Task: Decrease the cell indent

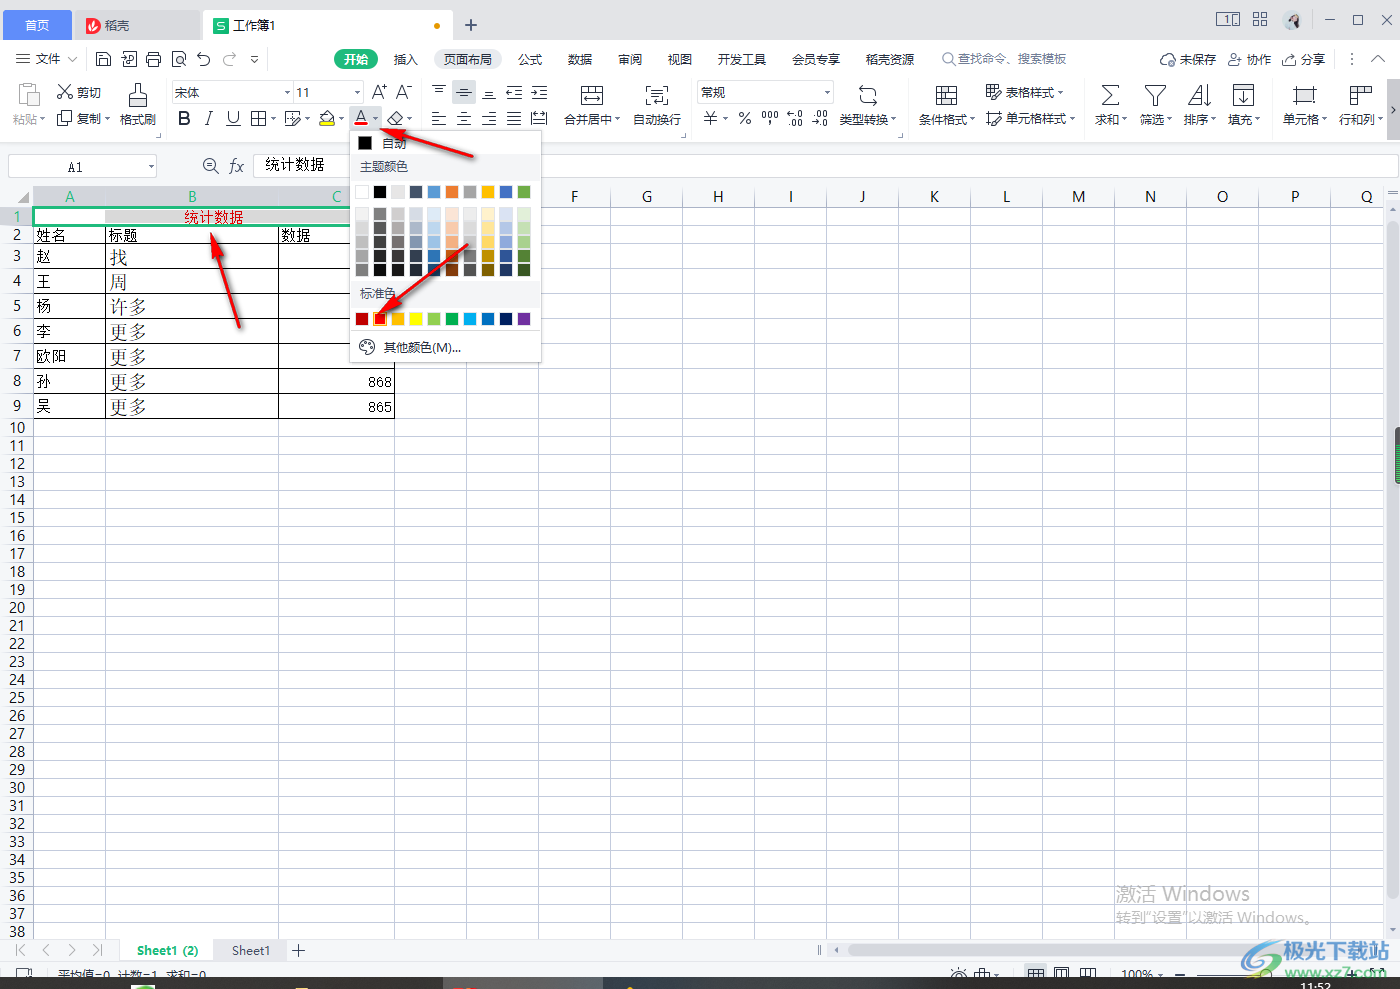Action: click(514, 92)
